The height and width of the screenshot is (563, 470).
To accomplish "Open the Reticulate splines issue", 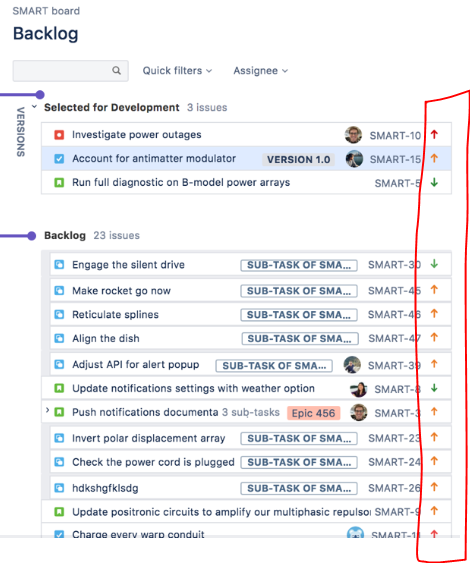I will [115, 315].
